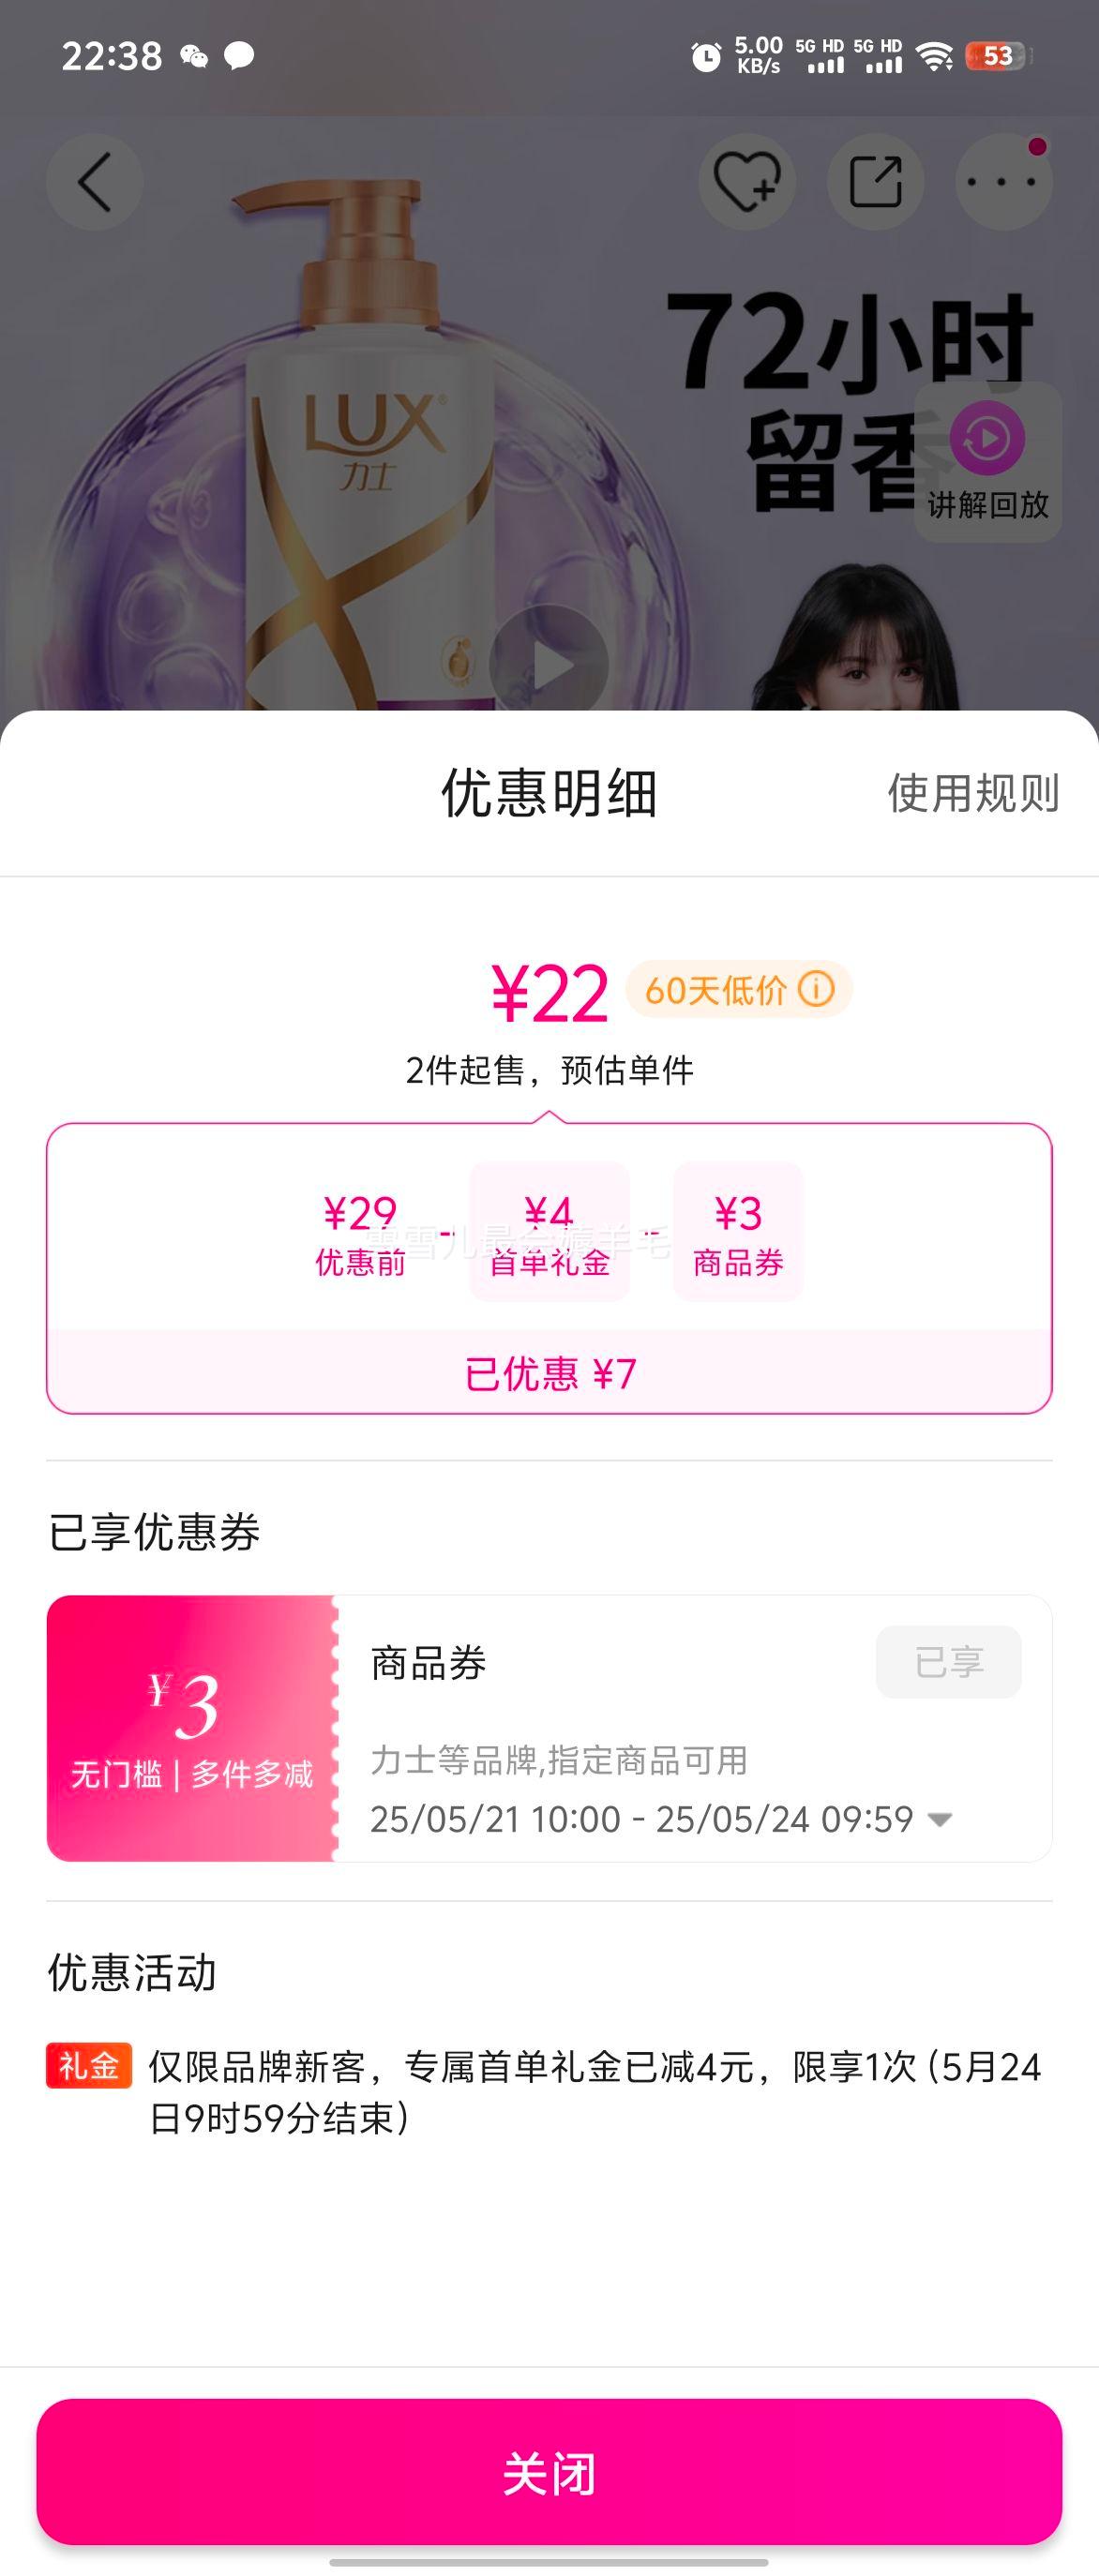
Task: Tap the 礼金 red tag
Action: [89, 2065]
